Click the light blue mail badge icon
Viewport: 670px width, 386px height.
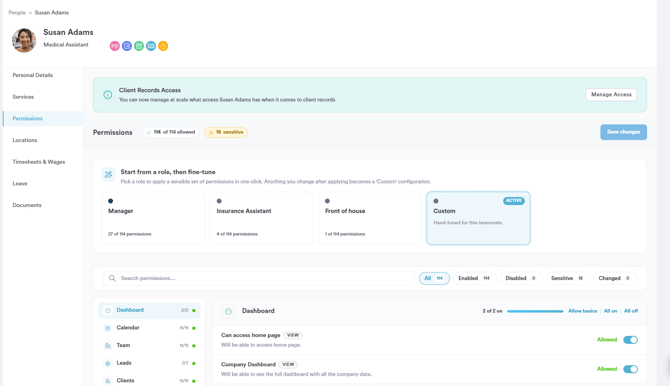(151, 46)
